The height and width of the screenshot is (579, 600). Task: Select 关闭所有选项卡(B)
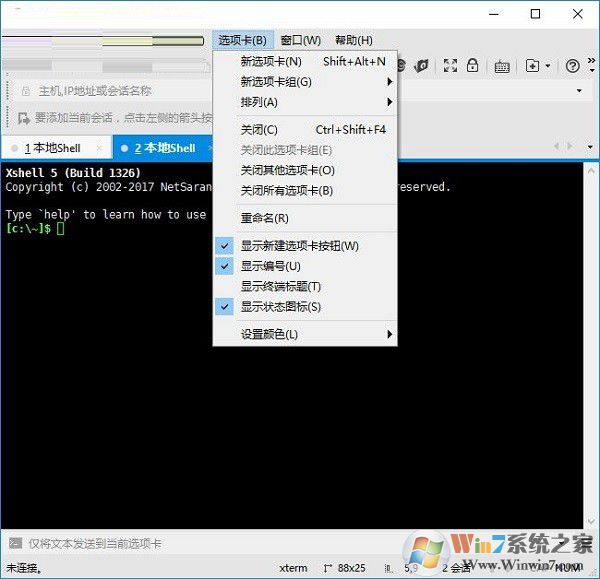[305, 191]
